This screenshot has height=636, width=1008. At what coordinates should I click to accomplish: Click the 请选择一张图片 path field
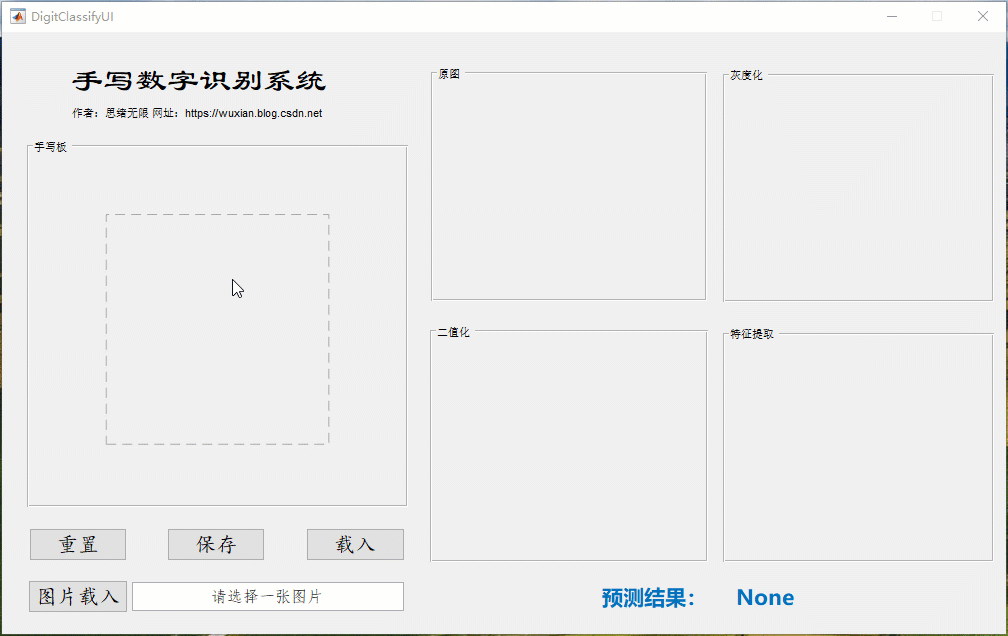[x=268, y=597]
